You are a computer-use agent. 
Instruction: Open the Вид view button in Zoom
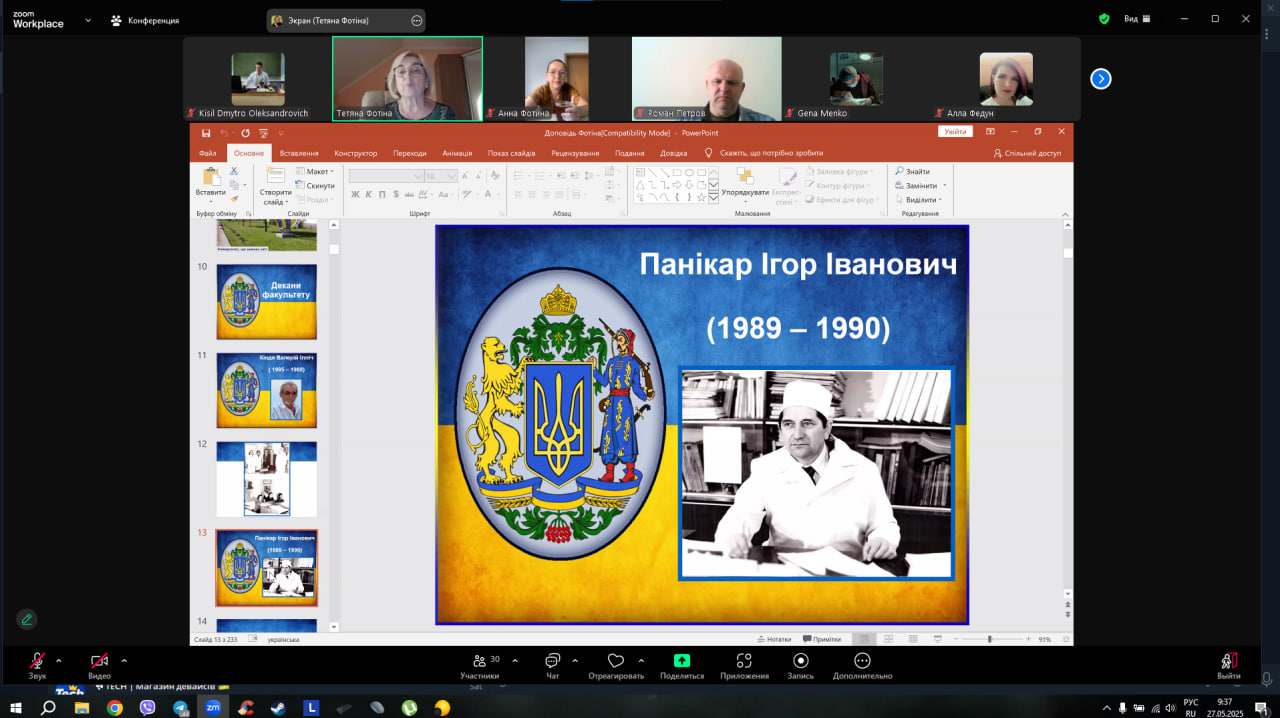[1137, 19]
